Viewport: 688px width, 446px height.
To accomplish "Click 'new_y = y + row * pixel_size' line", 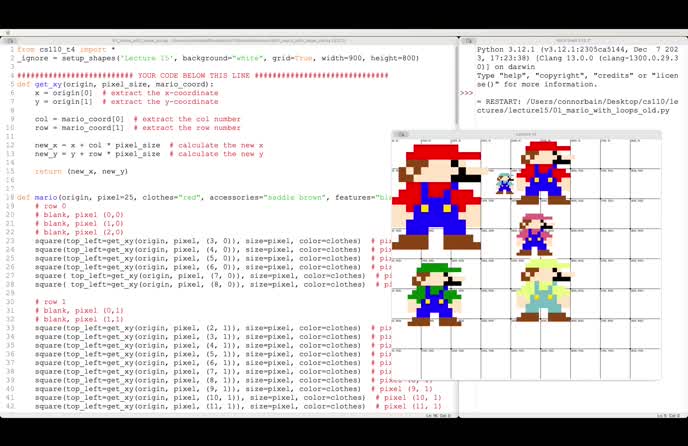I will pyautogui.click(x=149, y=154).
